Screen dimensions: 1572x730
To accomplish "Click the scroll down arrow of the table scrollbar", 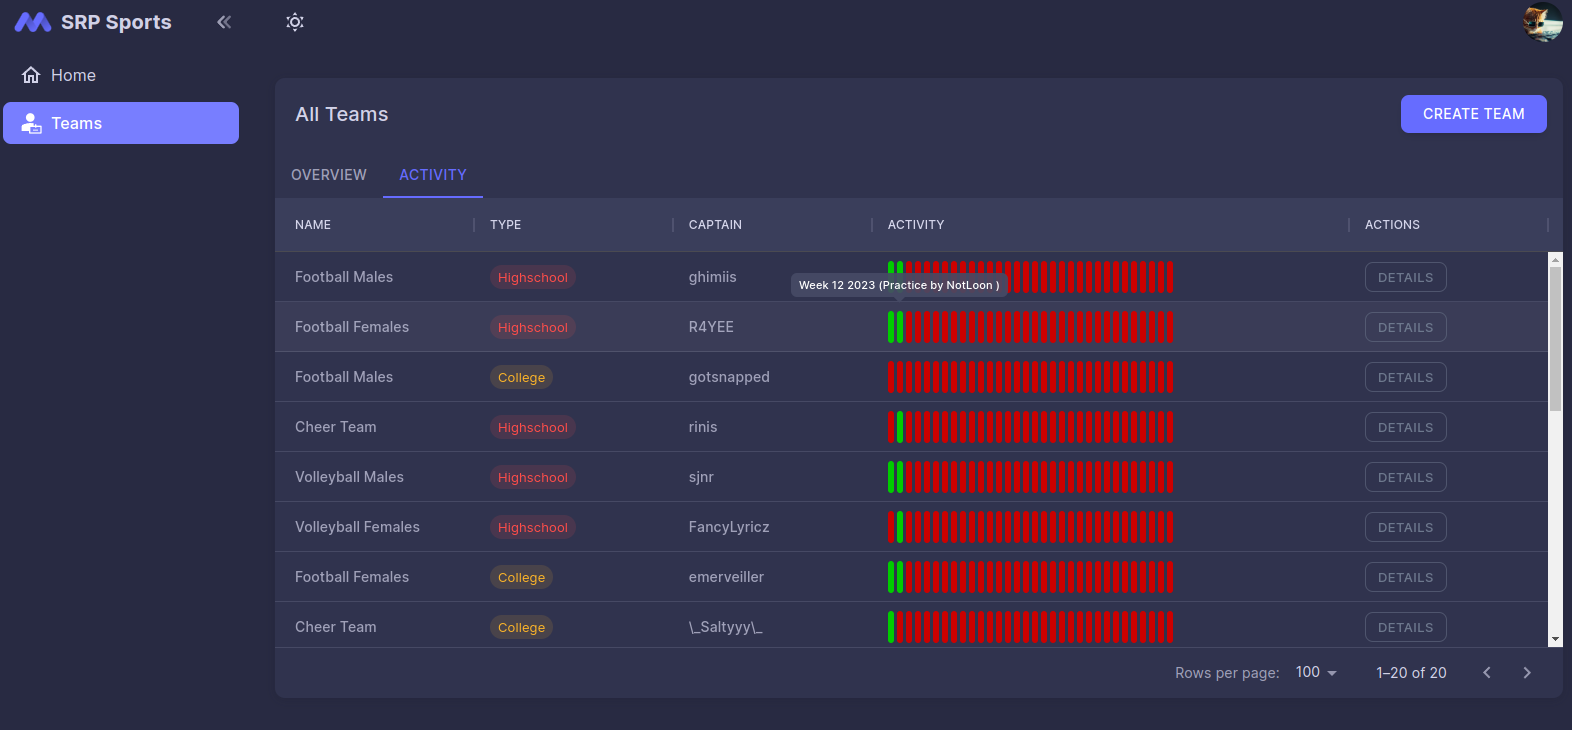I will tap(1555, 639).
